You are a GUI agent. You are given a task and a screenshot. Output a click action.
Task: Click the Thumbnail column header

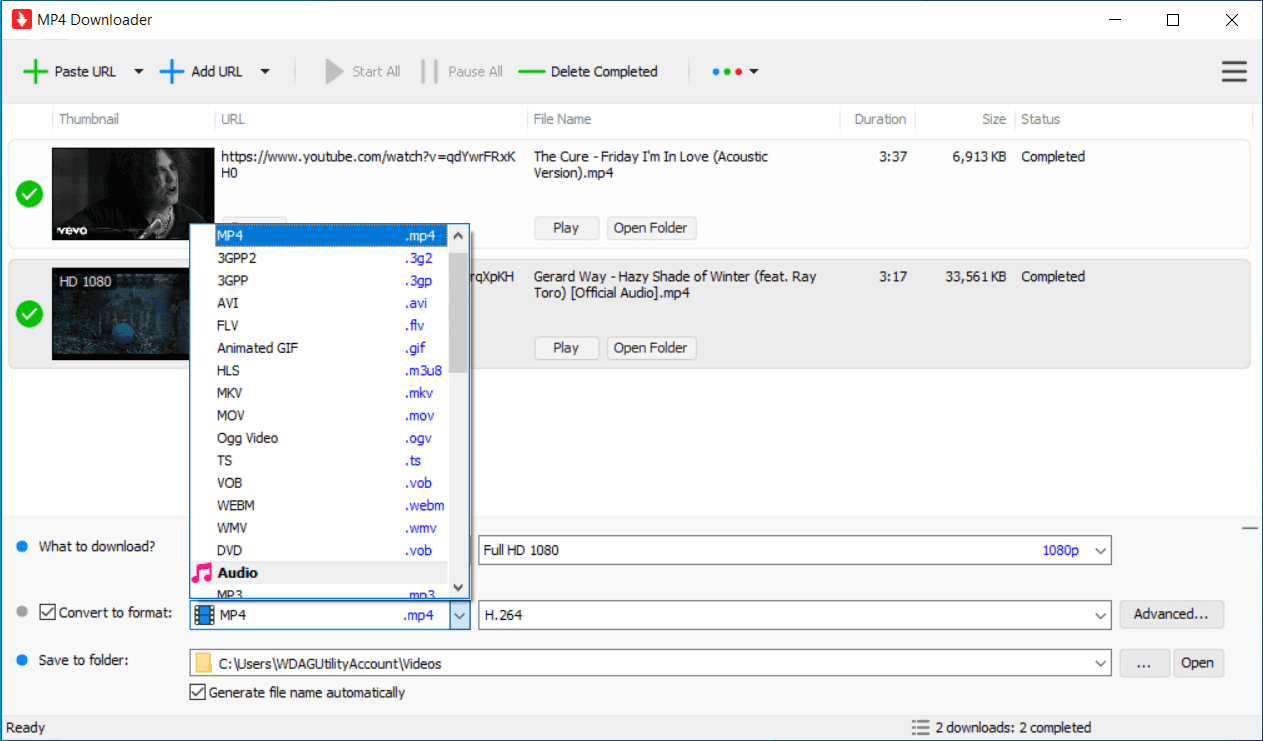89,119
